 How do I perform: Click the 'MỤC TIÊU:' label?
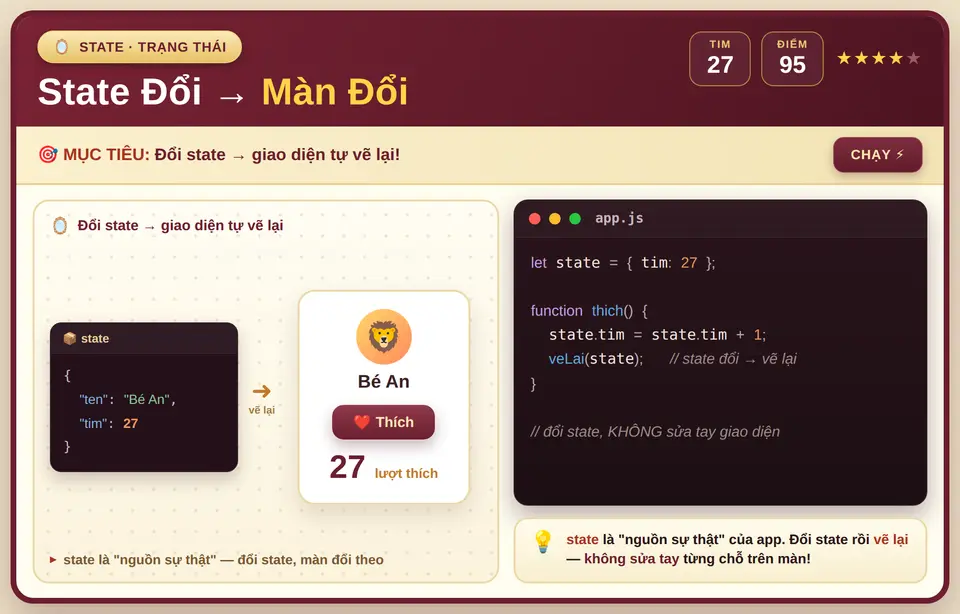click(107, 154)
